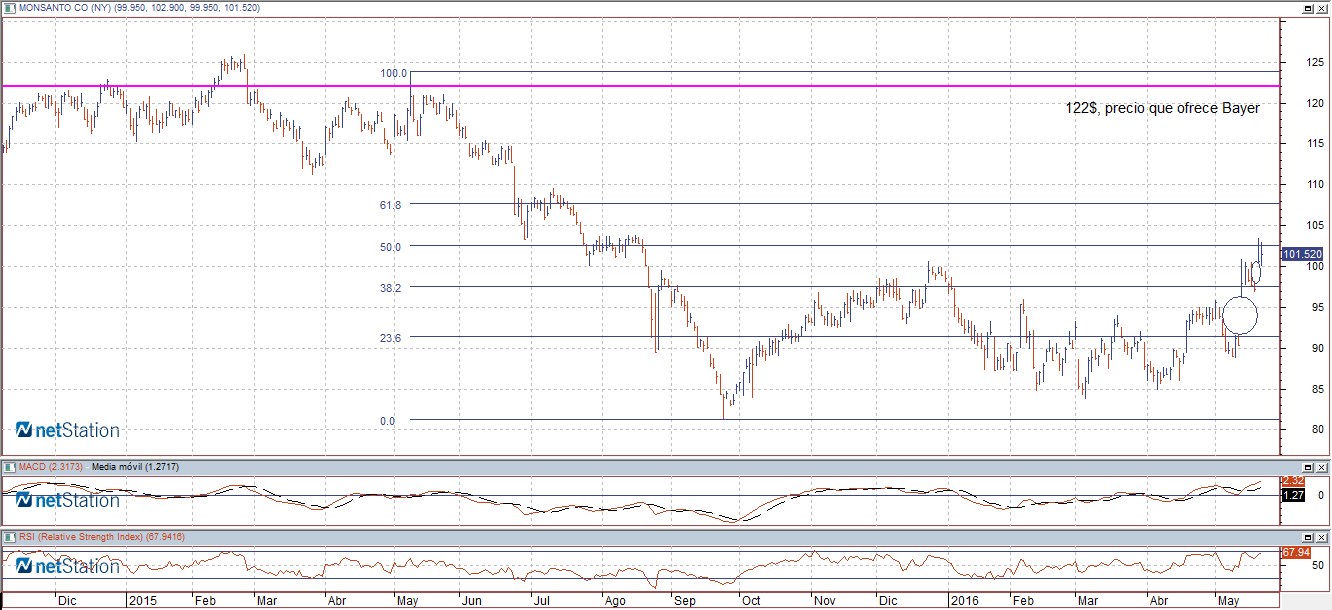Viewport: 1332px width, 610px height.
Task: Maximize the MACD indicator panel
Action: [1307, 467]
